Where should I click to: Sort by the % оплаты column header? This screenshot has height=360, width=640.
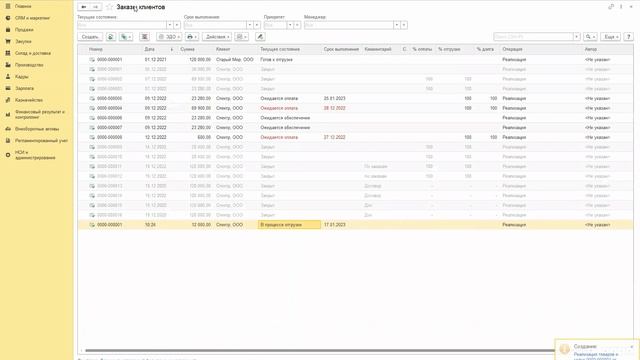pyautogui.click(x=422, y=49)
